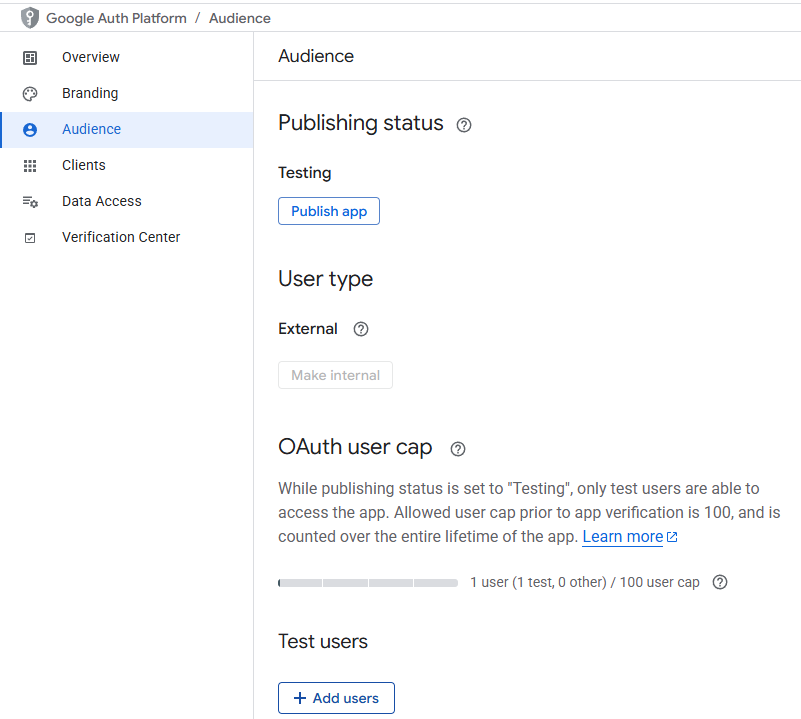Click the Testing status text
Image resolution: width=801 pixels, height=719 pixels.
(x=304, y=173)
